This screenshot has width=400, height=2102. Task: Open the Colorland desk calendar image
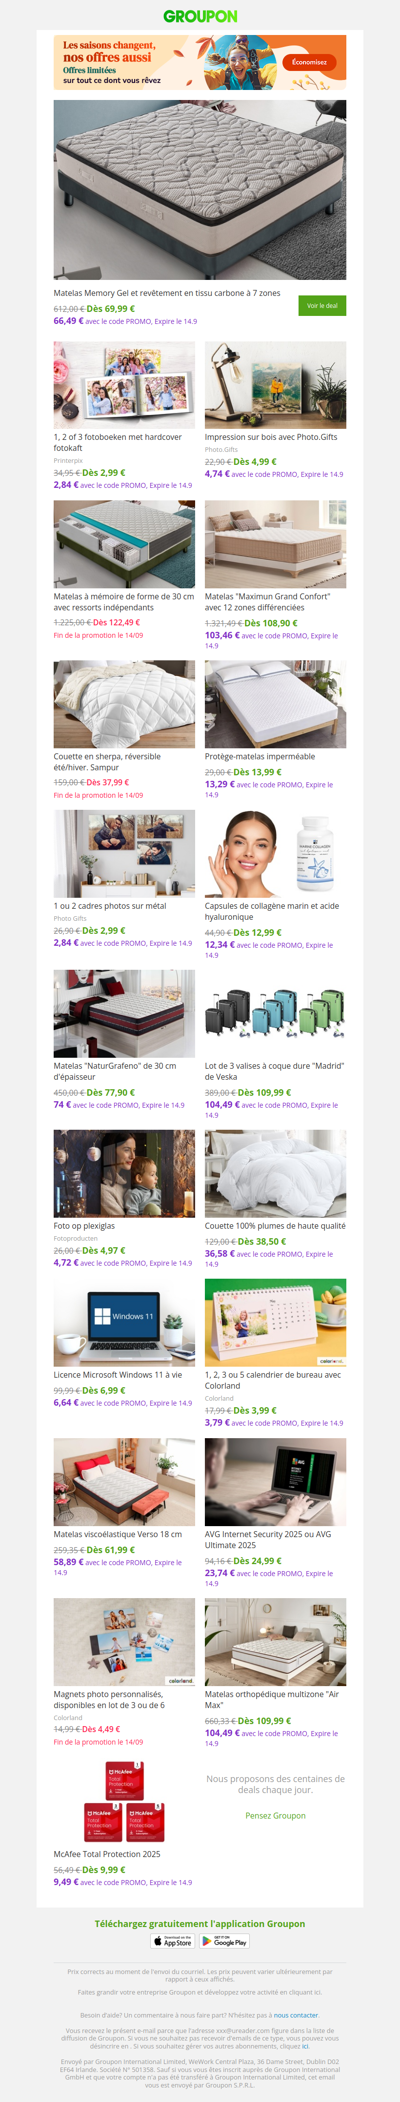click(x=275, y=1323)
